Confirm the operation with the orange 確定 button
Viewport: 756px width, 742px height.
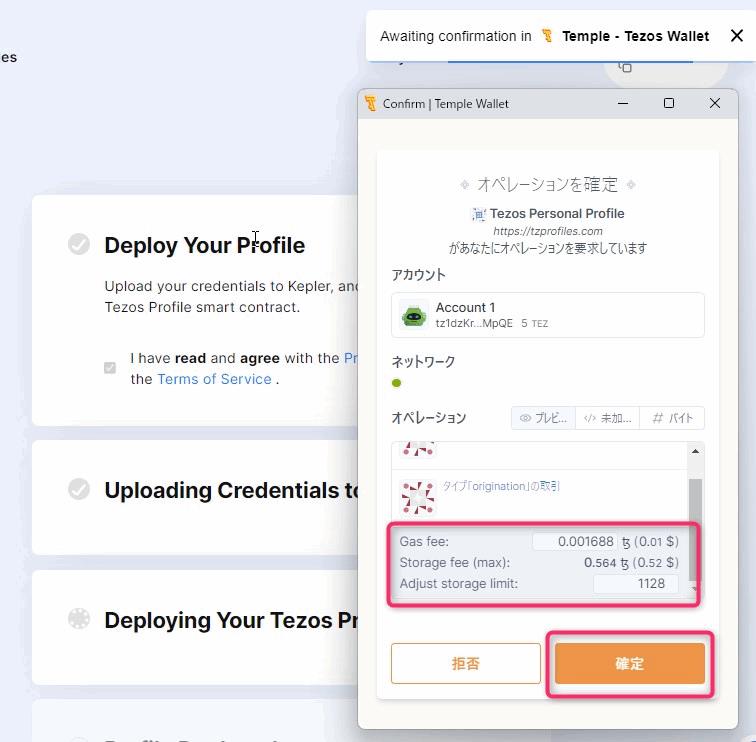[630, 663]
